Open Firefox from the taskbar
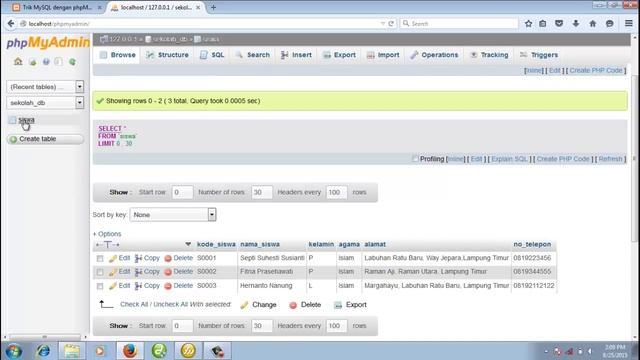The height and width of the screenshot is (360, 640). [x=130, y=351]
